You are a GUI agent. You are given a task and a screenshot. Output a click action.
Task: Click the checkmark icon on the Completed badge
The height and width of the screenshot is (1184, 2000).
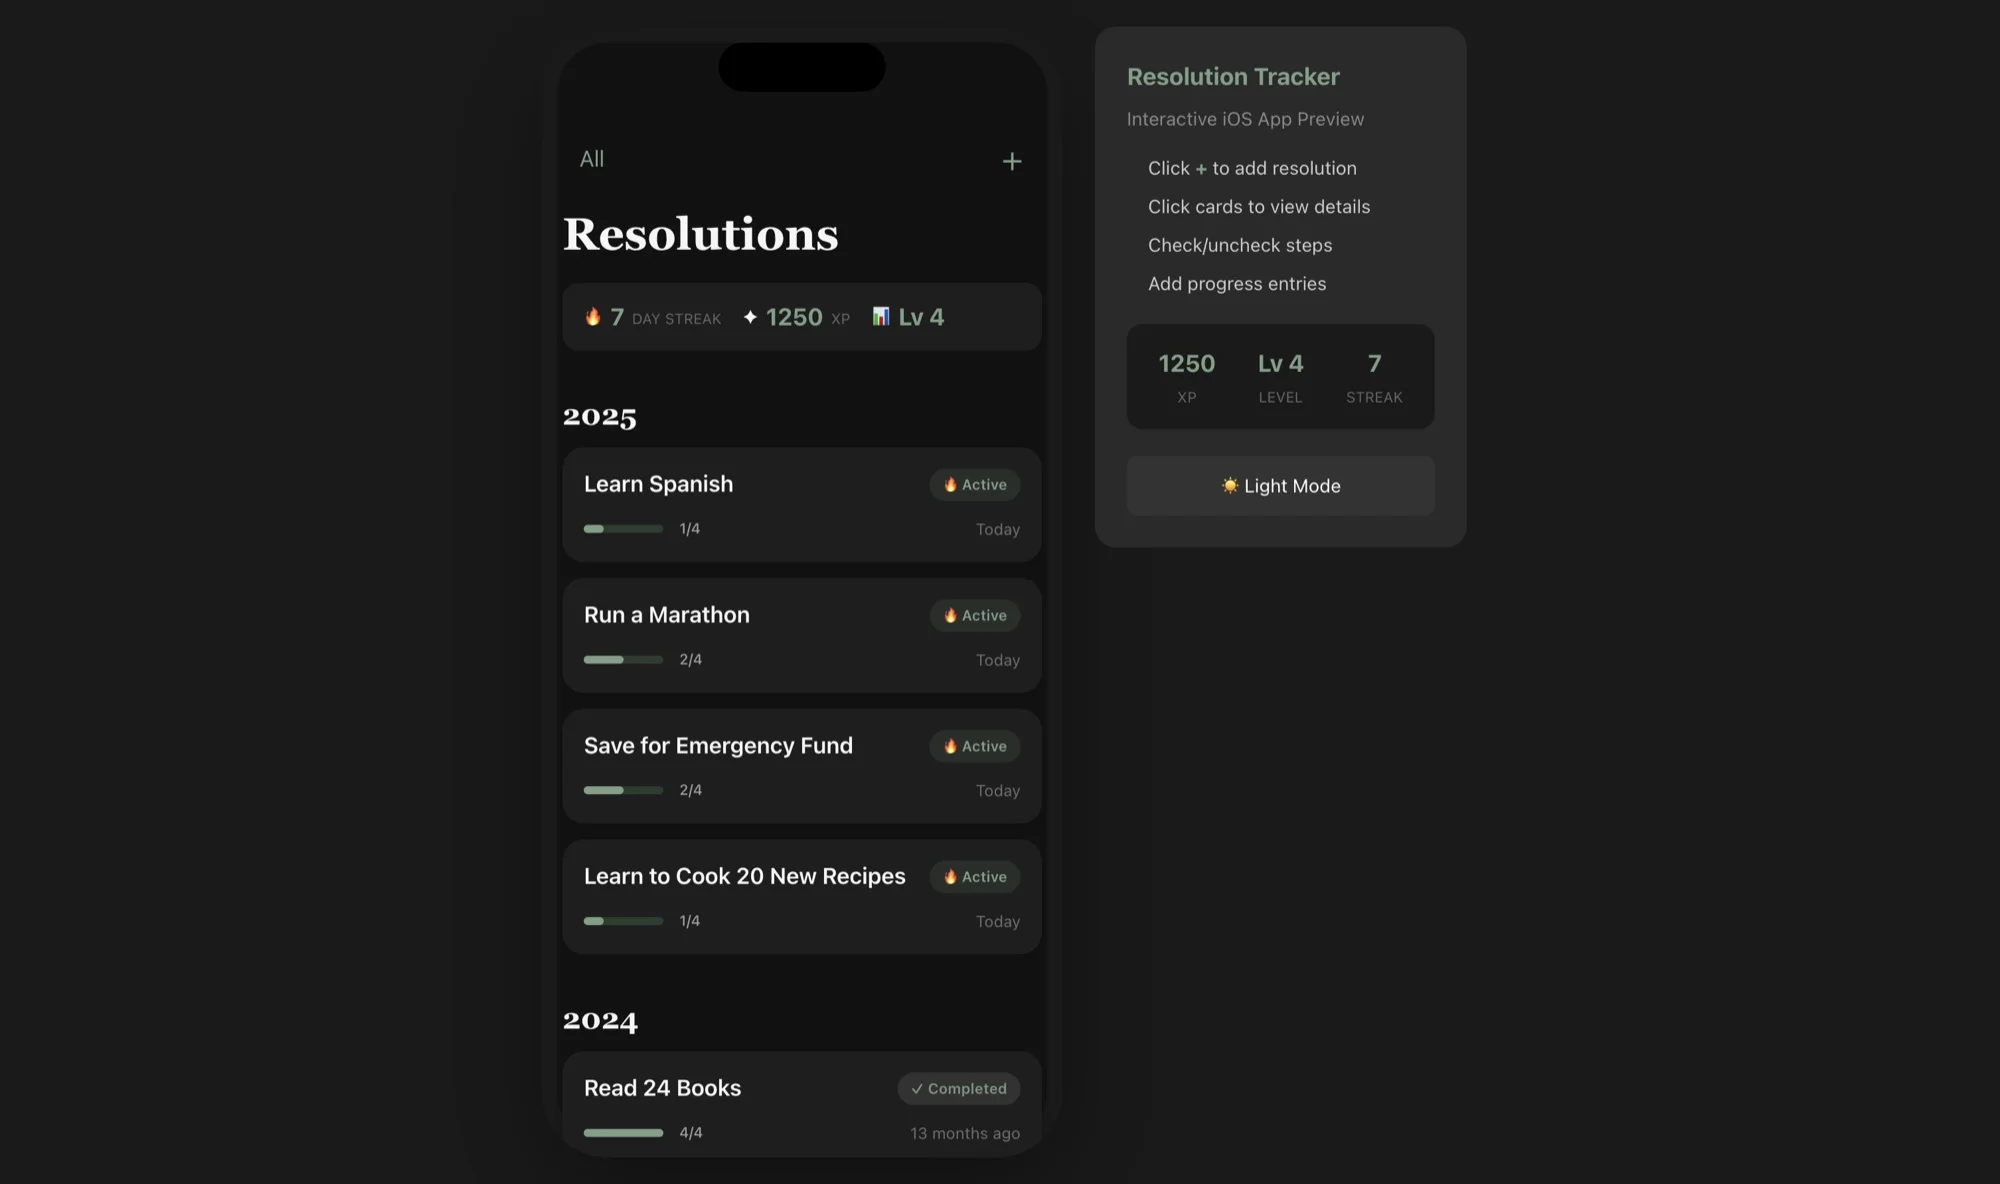917,1088
